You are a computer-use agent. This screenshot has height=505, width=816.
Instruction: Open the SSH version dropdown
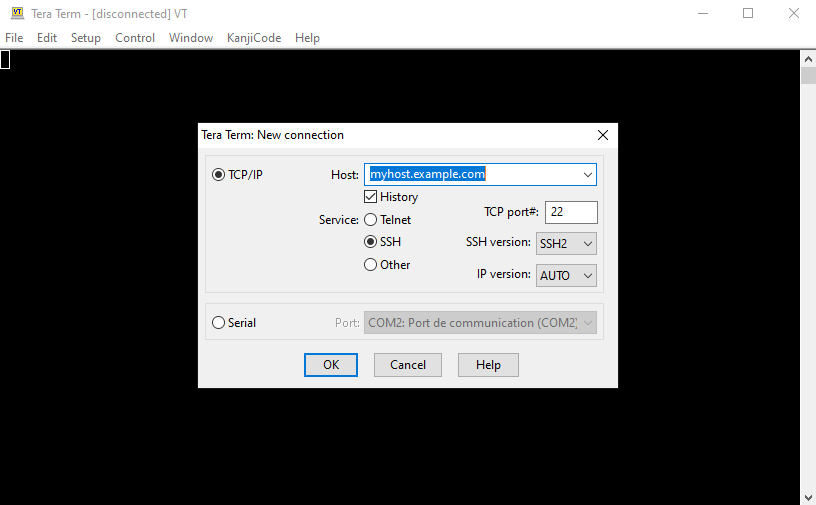[566, 244]
